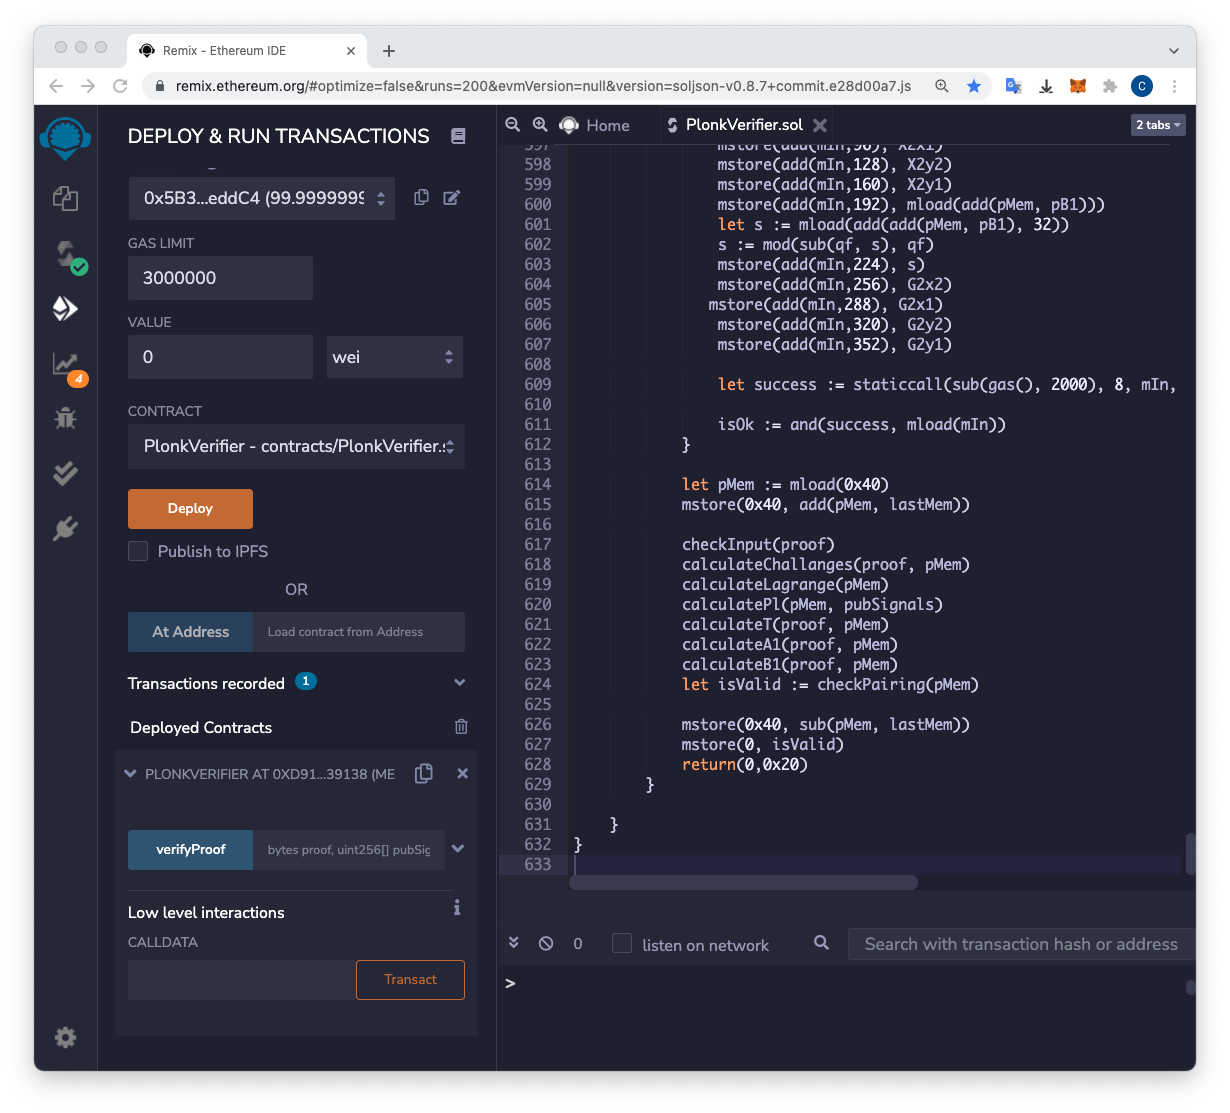
Task: Open the File explorers panel icon
Action: pos(66,198)
